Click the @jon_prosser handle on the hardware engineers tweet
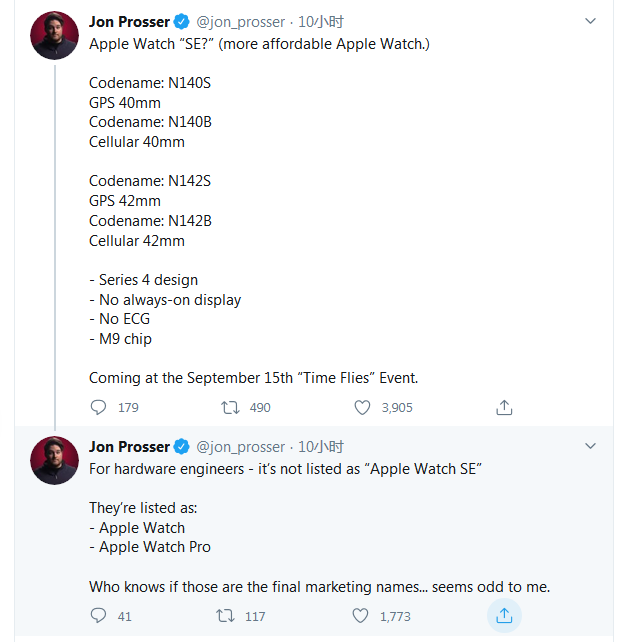The height and width of the screenshot is (642, 621). [240, 447]
